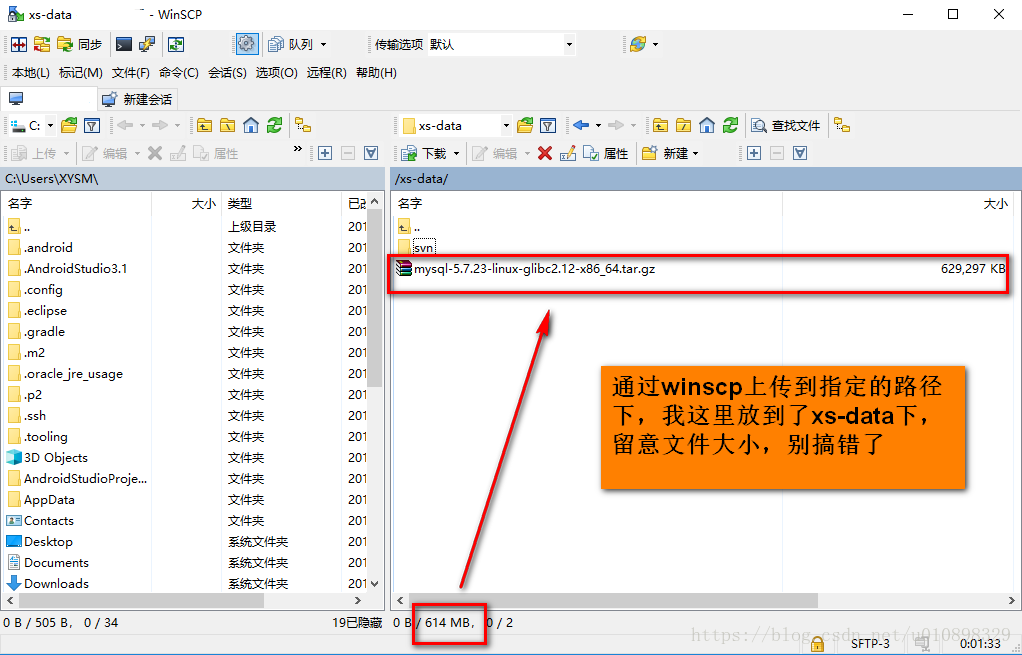The width and height of the screenshot is (1022, 655).
Task: Expand the 队列 queue dropdown arrow
Action: pyautogui.click(x=323, y=44)
